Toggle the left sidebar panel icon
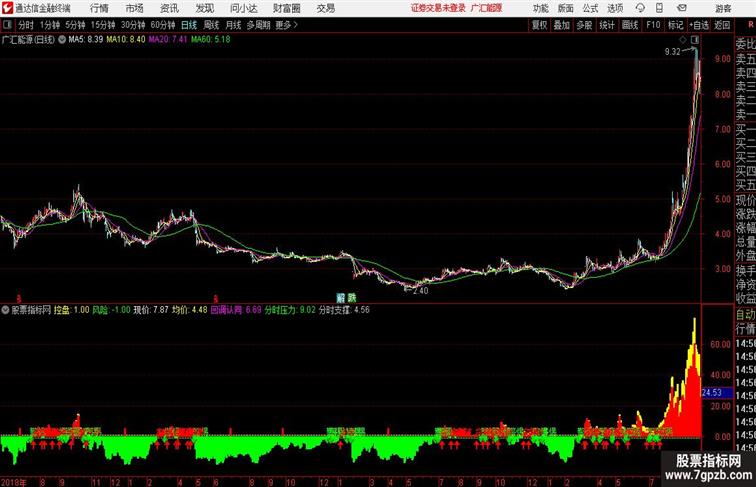Screen dimensions: 756x487 [x=7, y=25]
